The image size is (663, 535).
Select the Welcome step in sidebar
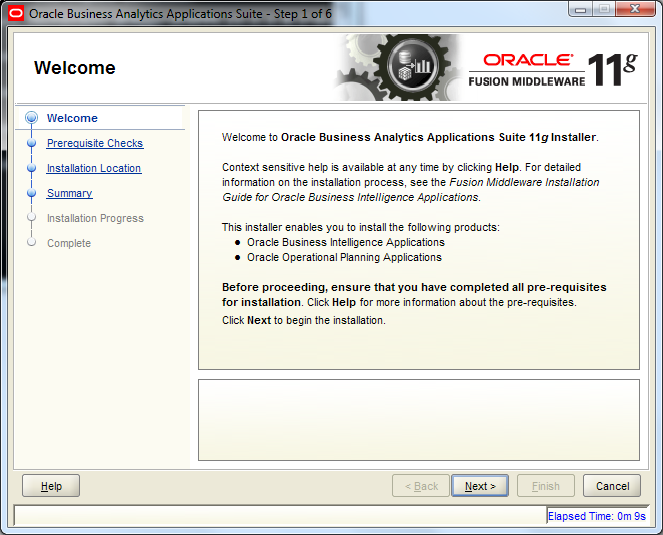pyautogui.click(x=72, y=118)
